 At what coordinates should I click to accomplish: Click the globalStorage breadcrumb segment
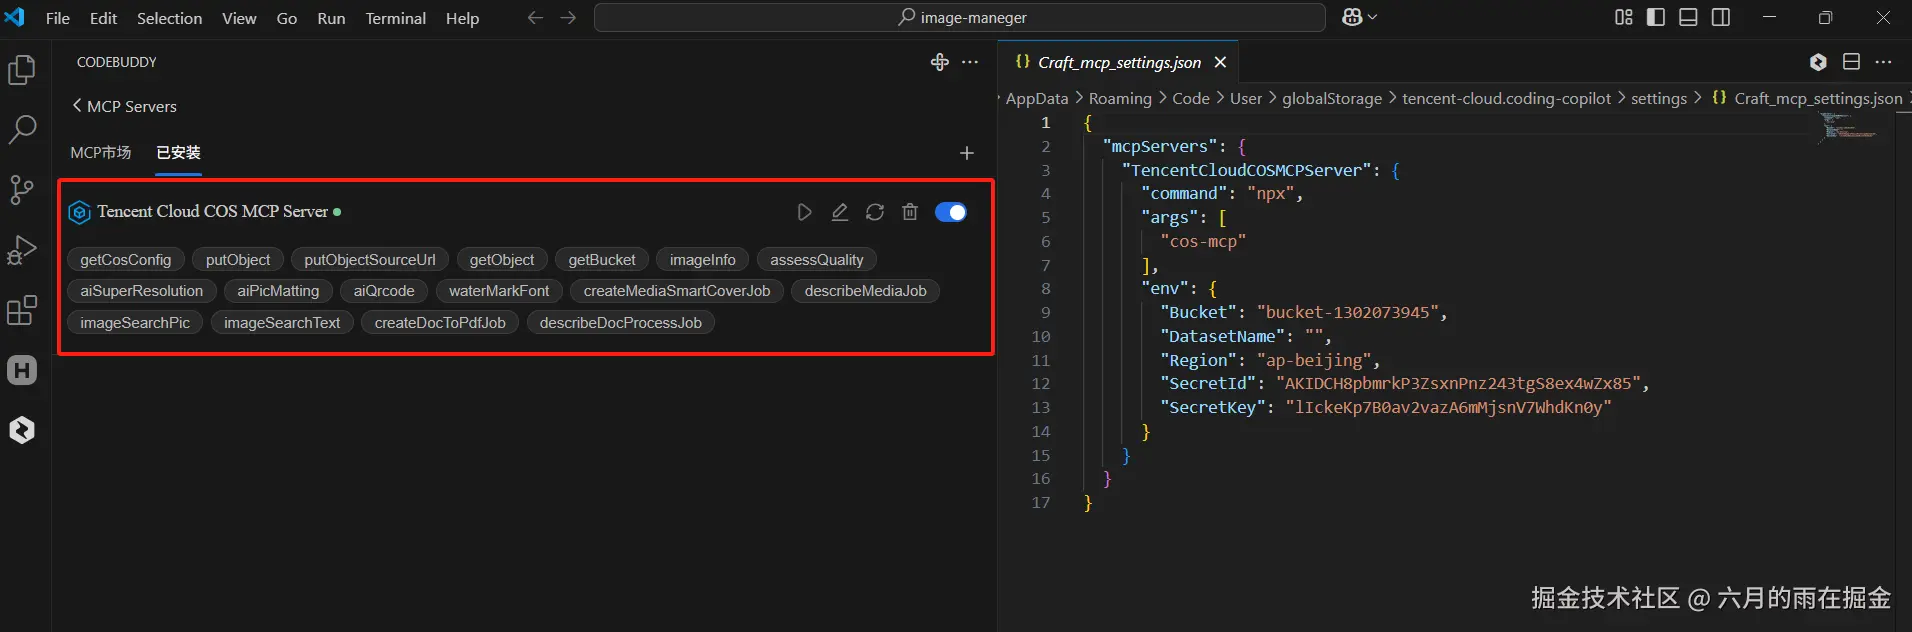click(1332, 98)
